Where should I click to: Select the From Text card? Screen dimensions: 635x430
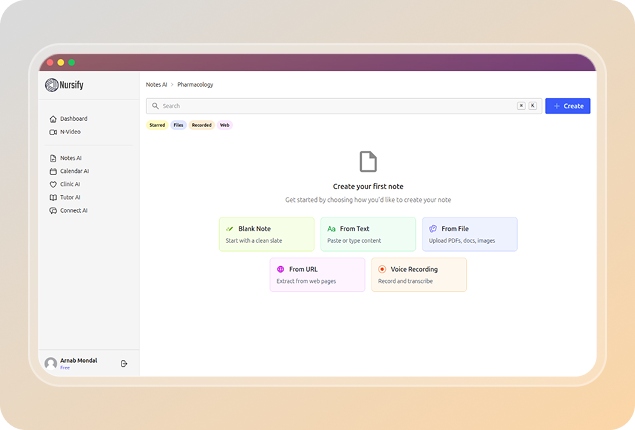point(368,234)
